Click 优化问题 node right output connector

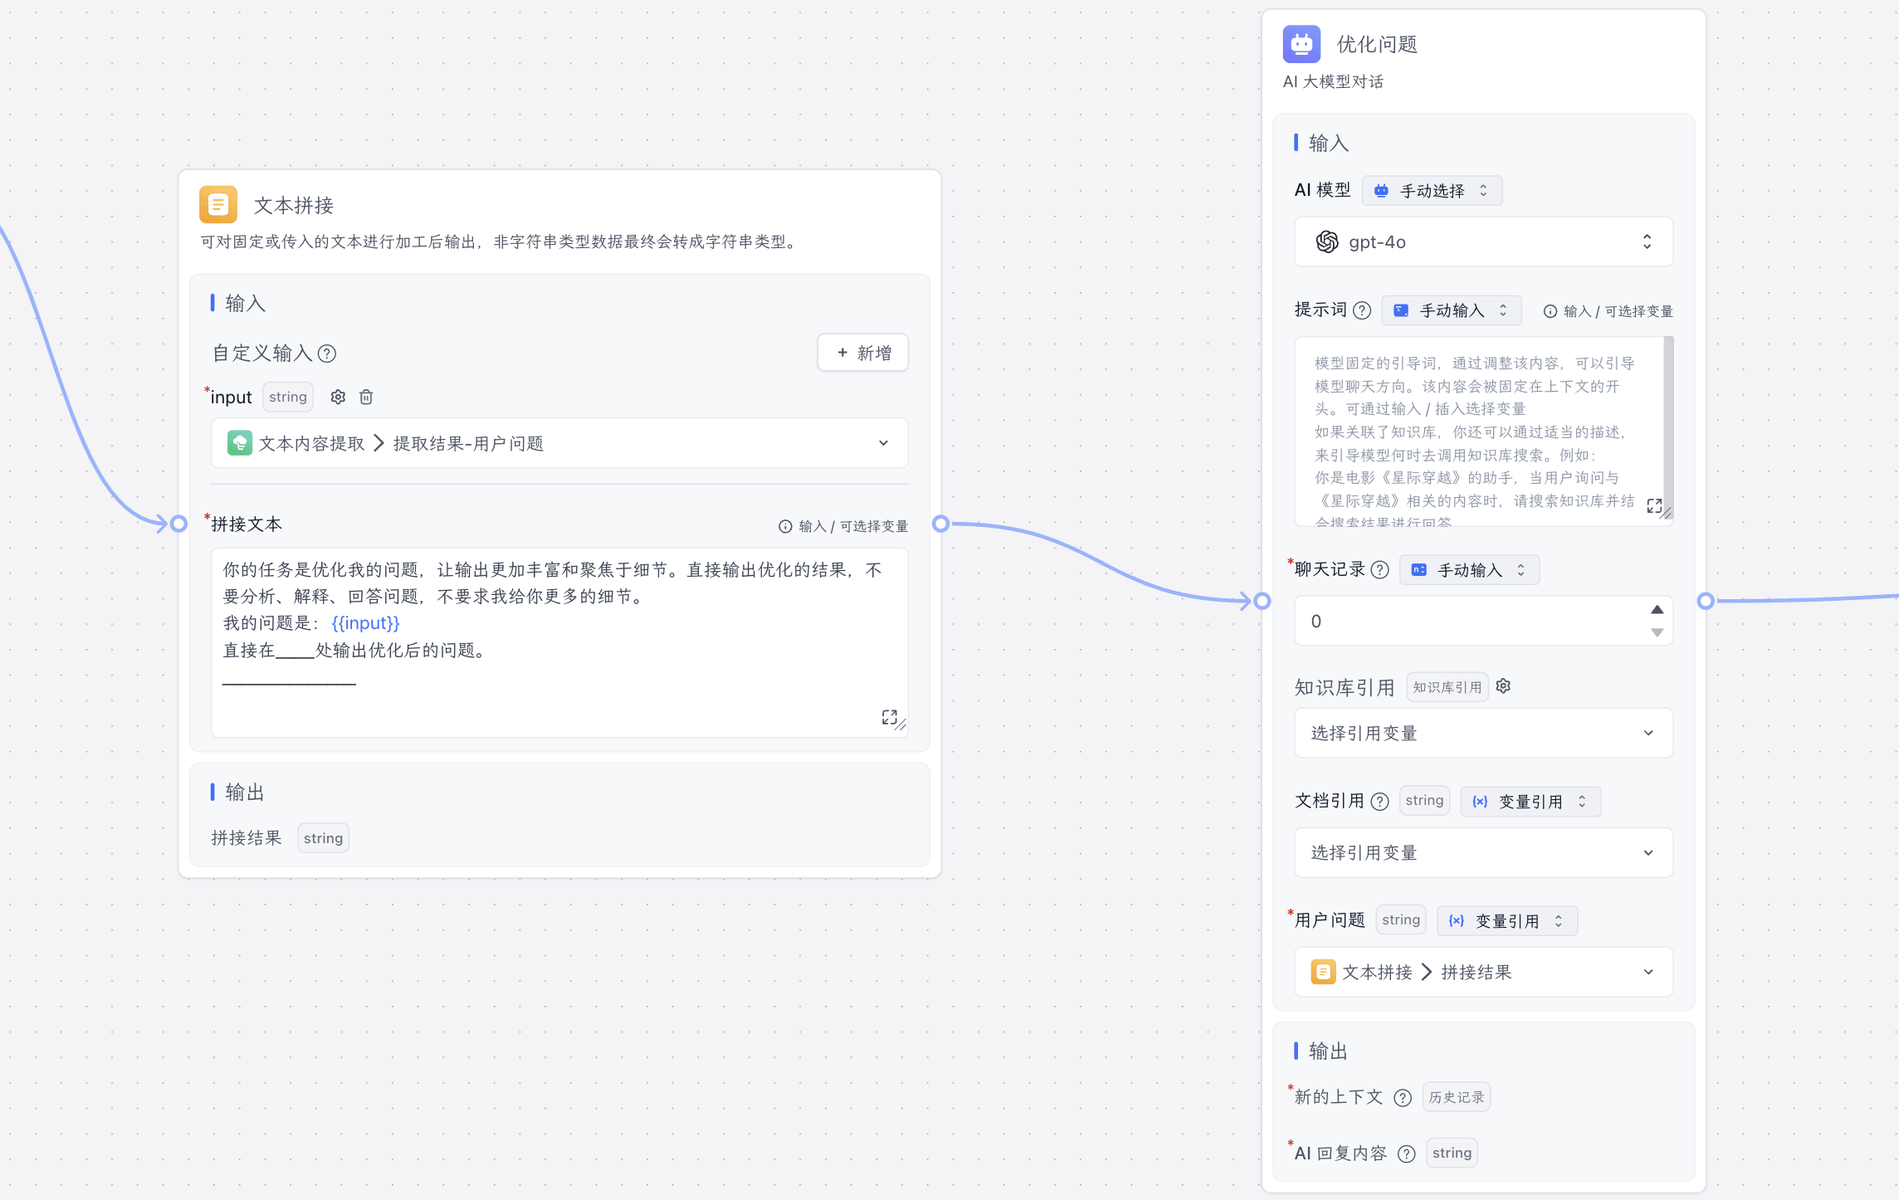tap(1706, 601)
